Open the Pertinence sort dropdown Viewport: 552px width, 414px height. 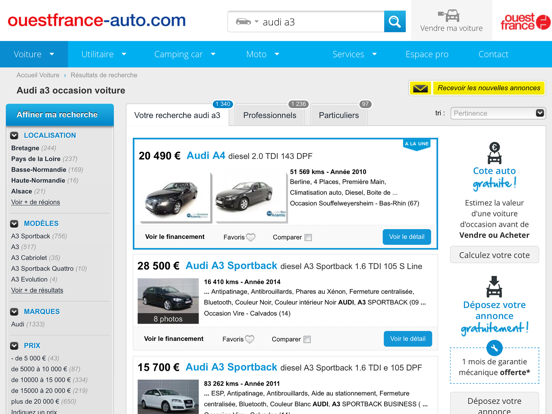click(497, 113)
